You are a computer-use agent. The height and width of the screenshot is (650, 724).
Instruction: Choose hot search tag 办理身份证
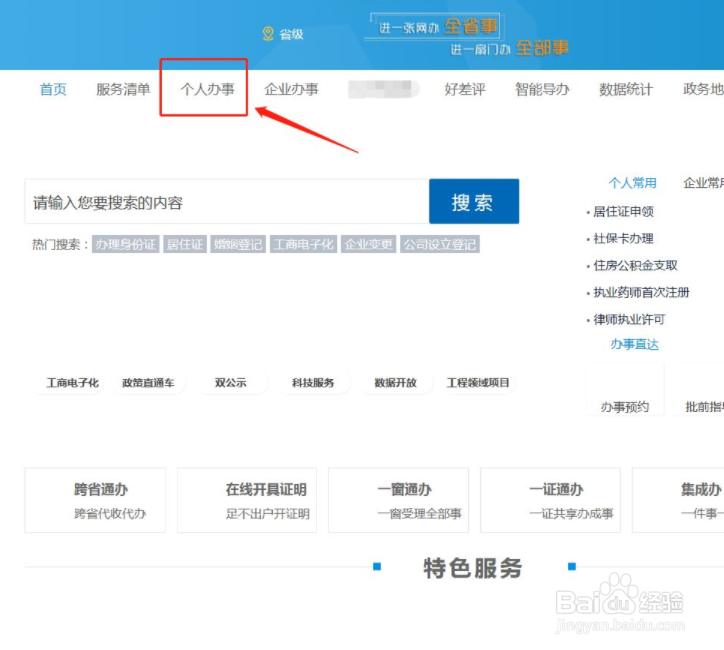(x=126, y=244)
